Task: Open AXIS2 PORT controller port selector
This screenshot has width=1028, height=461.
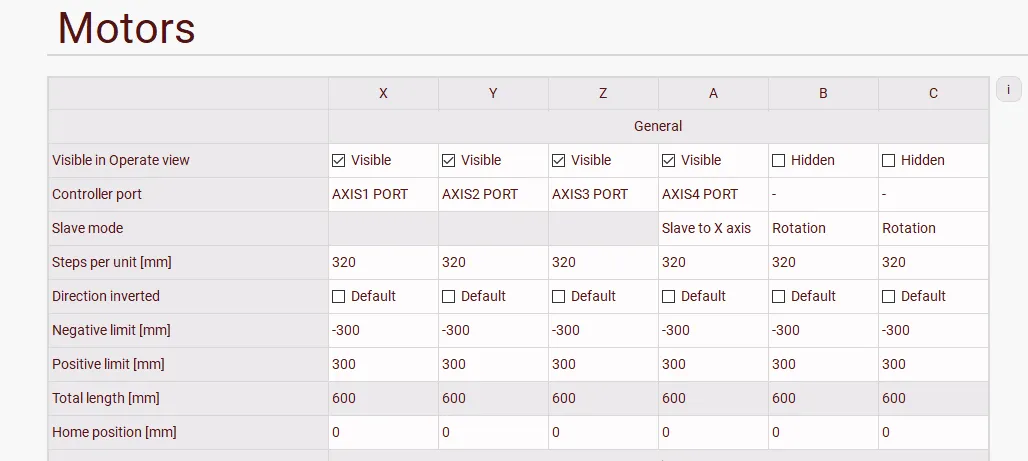Action: (x=494, y=195)
